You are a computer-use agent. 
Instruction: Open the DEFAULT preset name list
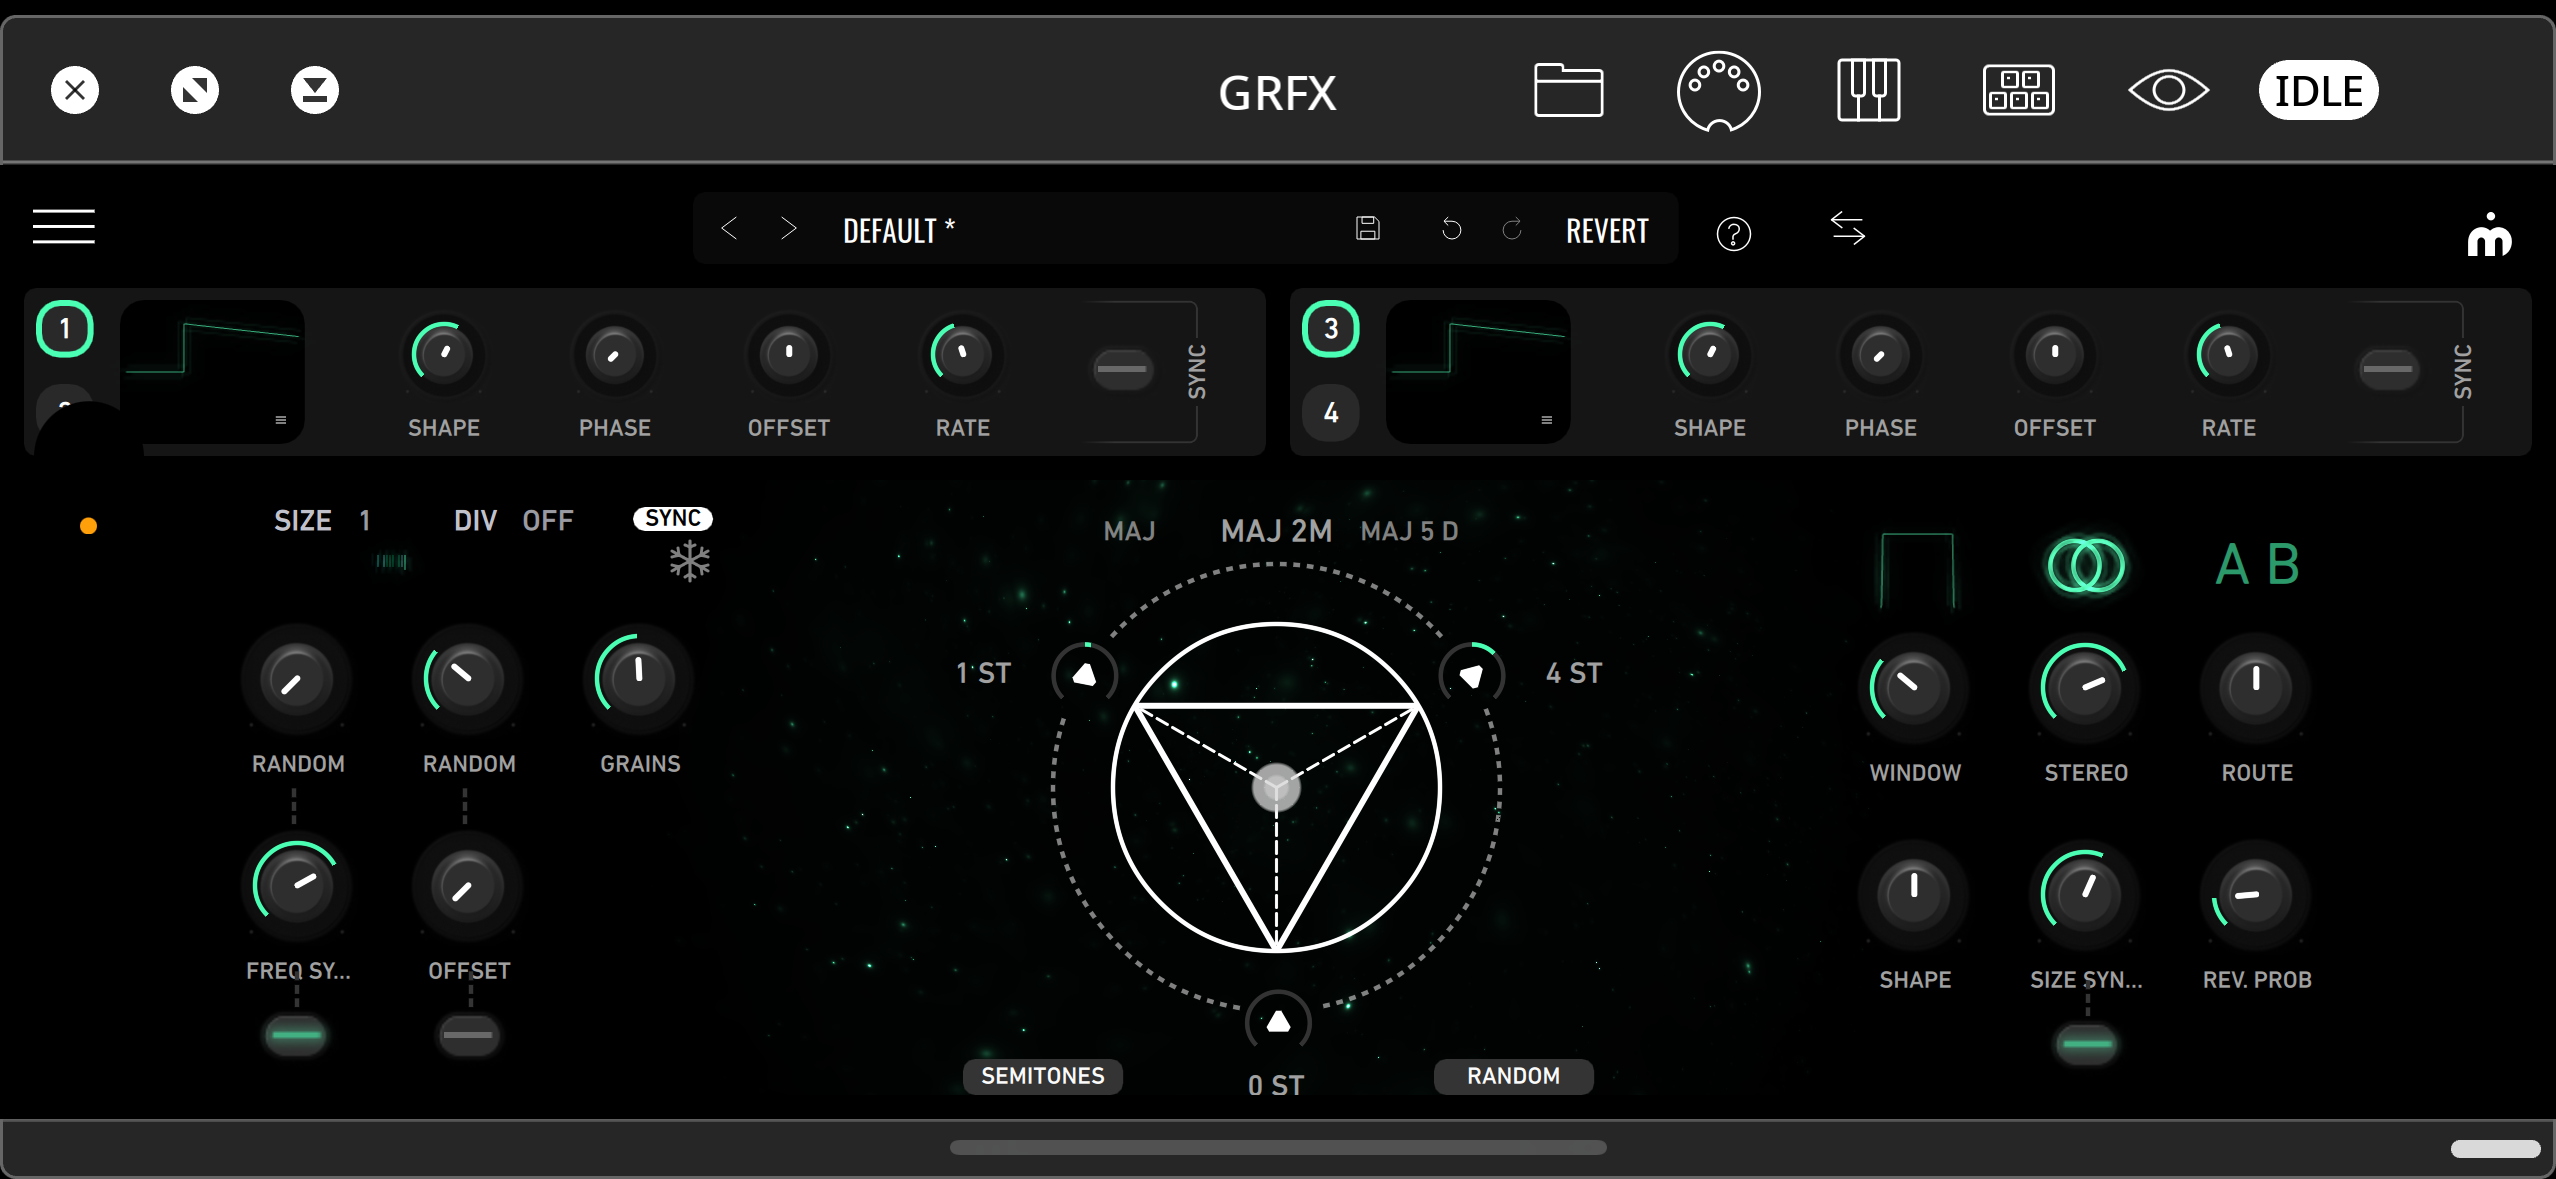point(898,231)
